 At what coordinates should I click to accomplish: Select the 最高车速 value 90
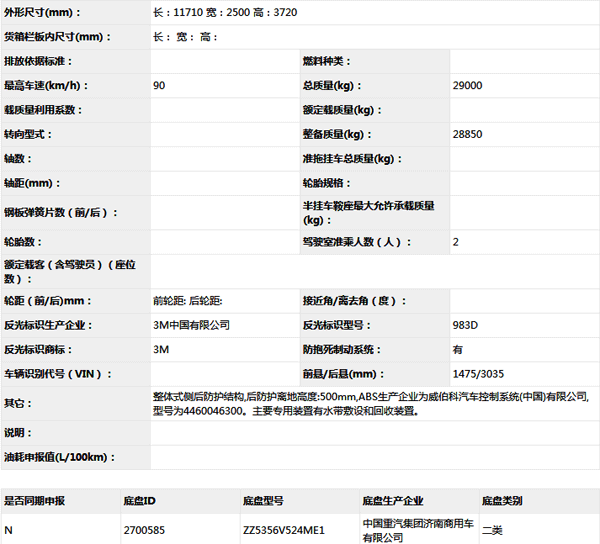[160, 86]
